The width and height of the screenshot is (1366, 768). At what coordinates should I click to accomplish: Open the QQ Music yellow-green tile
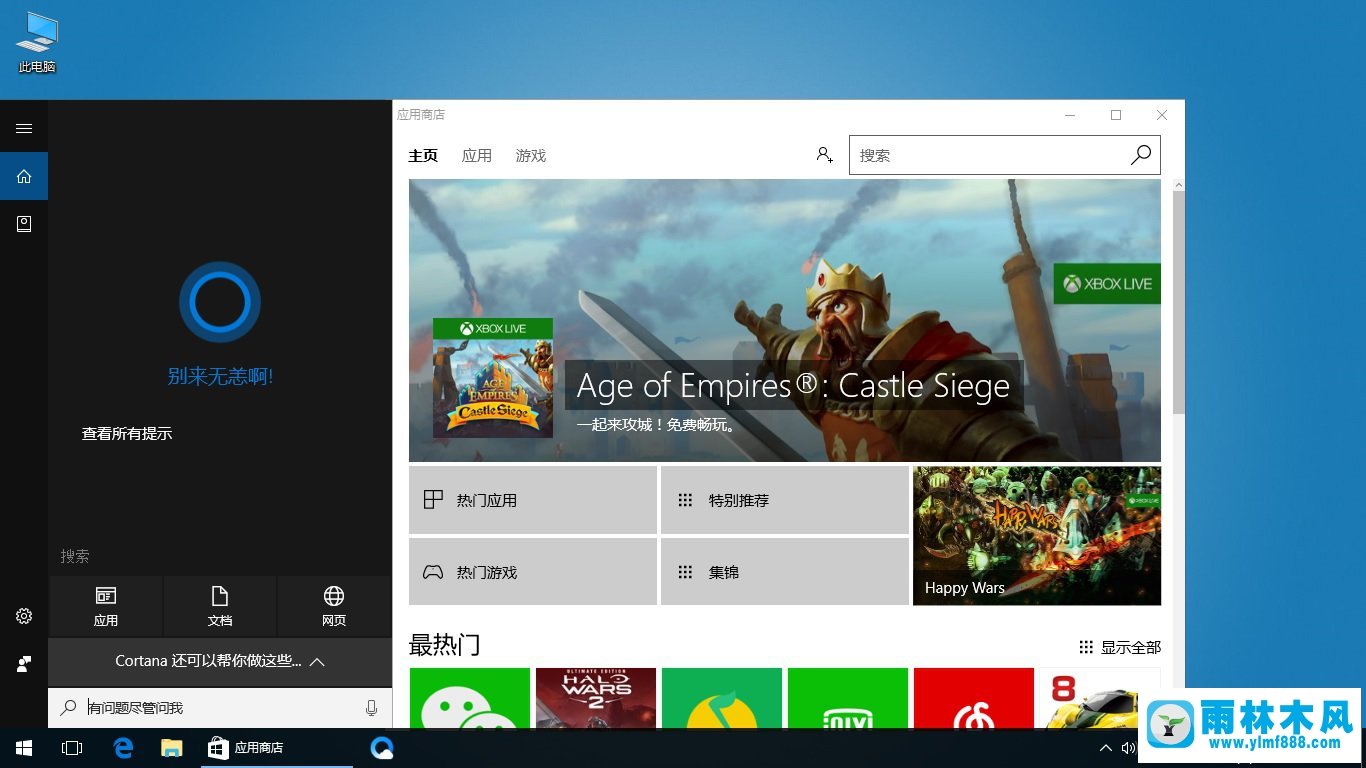pos(722,698)
